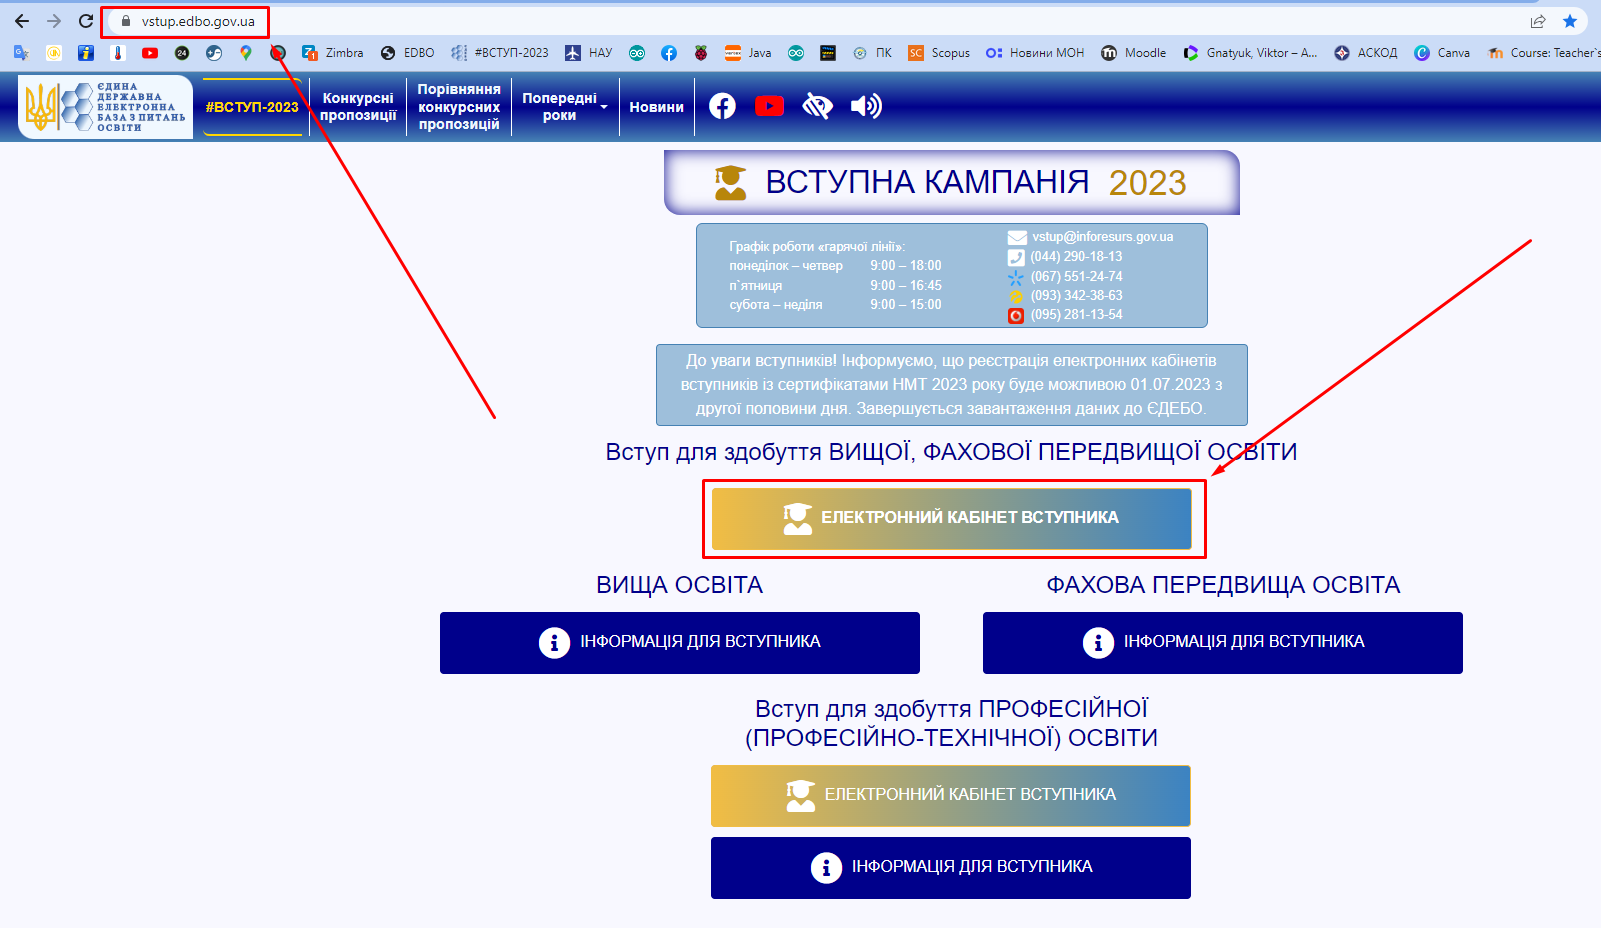The image size is (1601, 928).
Task: Open the Raspberry Pi bookmark icon
Action: [x=701, y=53]
